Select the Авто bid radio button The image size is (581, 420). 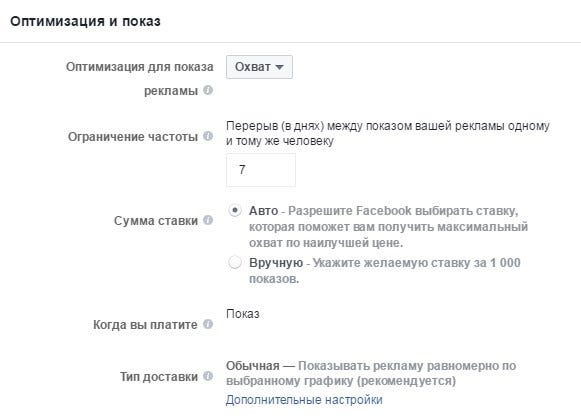[235, 210]
